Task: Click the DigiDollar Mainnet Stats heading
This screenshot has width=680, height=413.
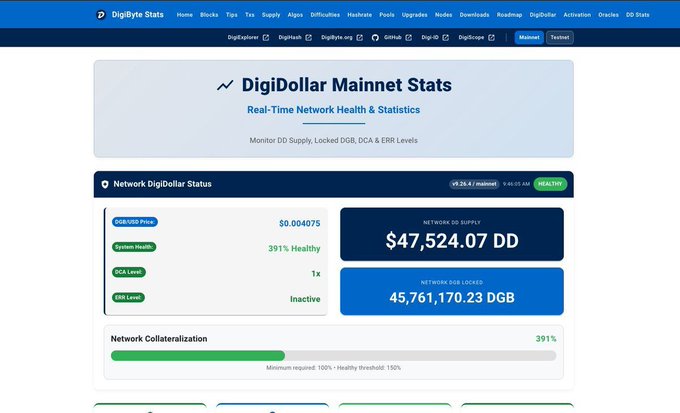Action: click(x=347, y=85)
